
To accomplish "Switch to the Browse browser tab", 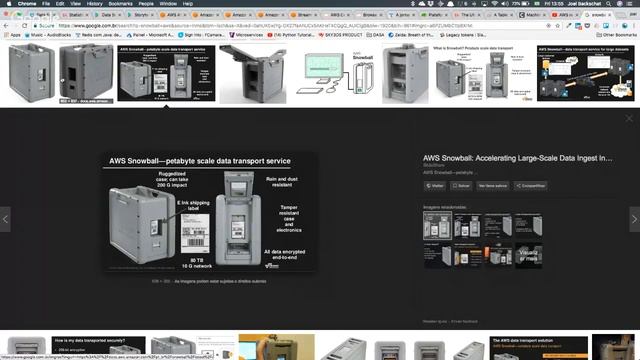I will (369, 15).
